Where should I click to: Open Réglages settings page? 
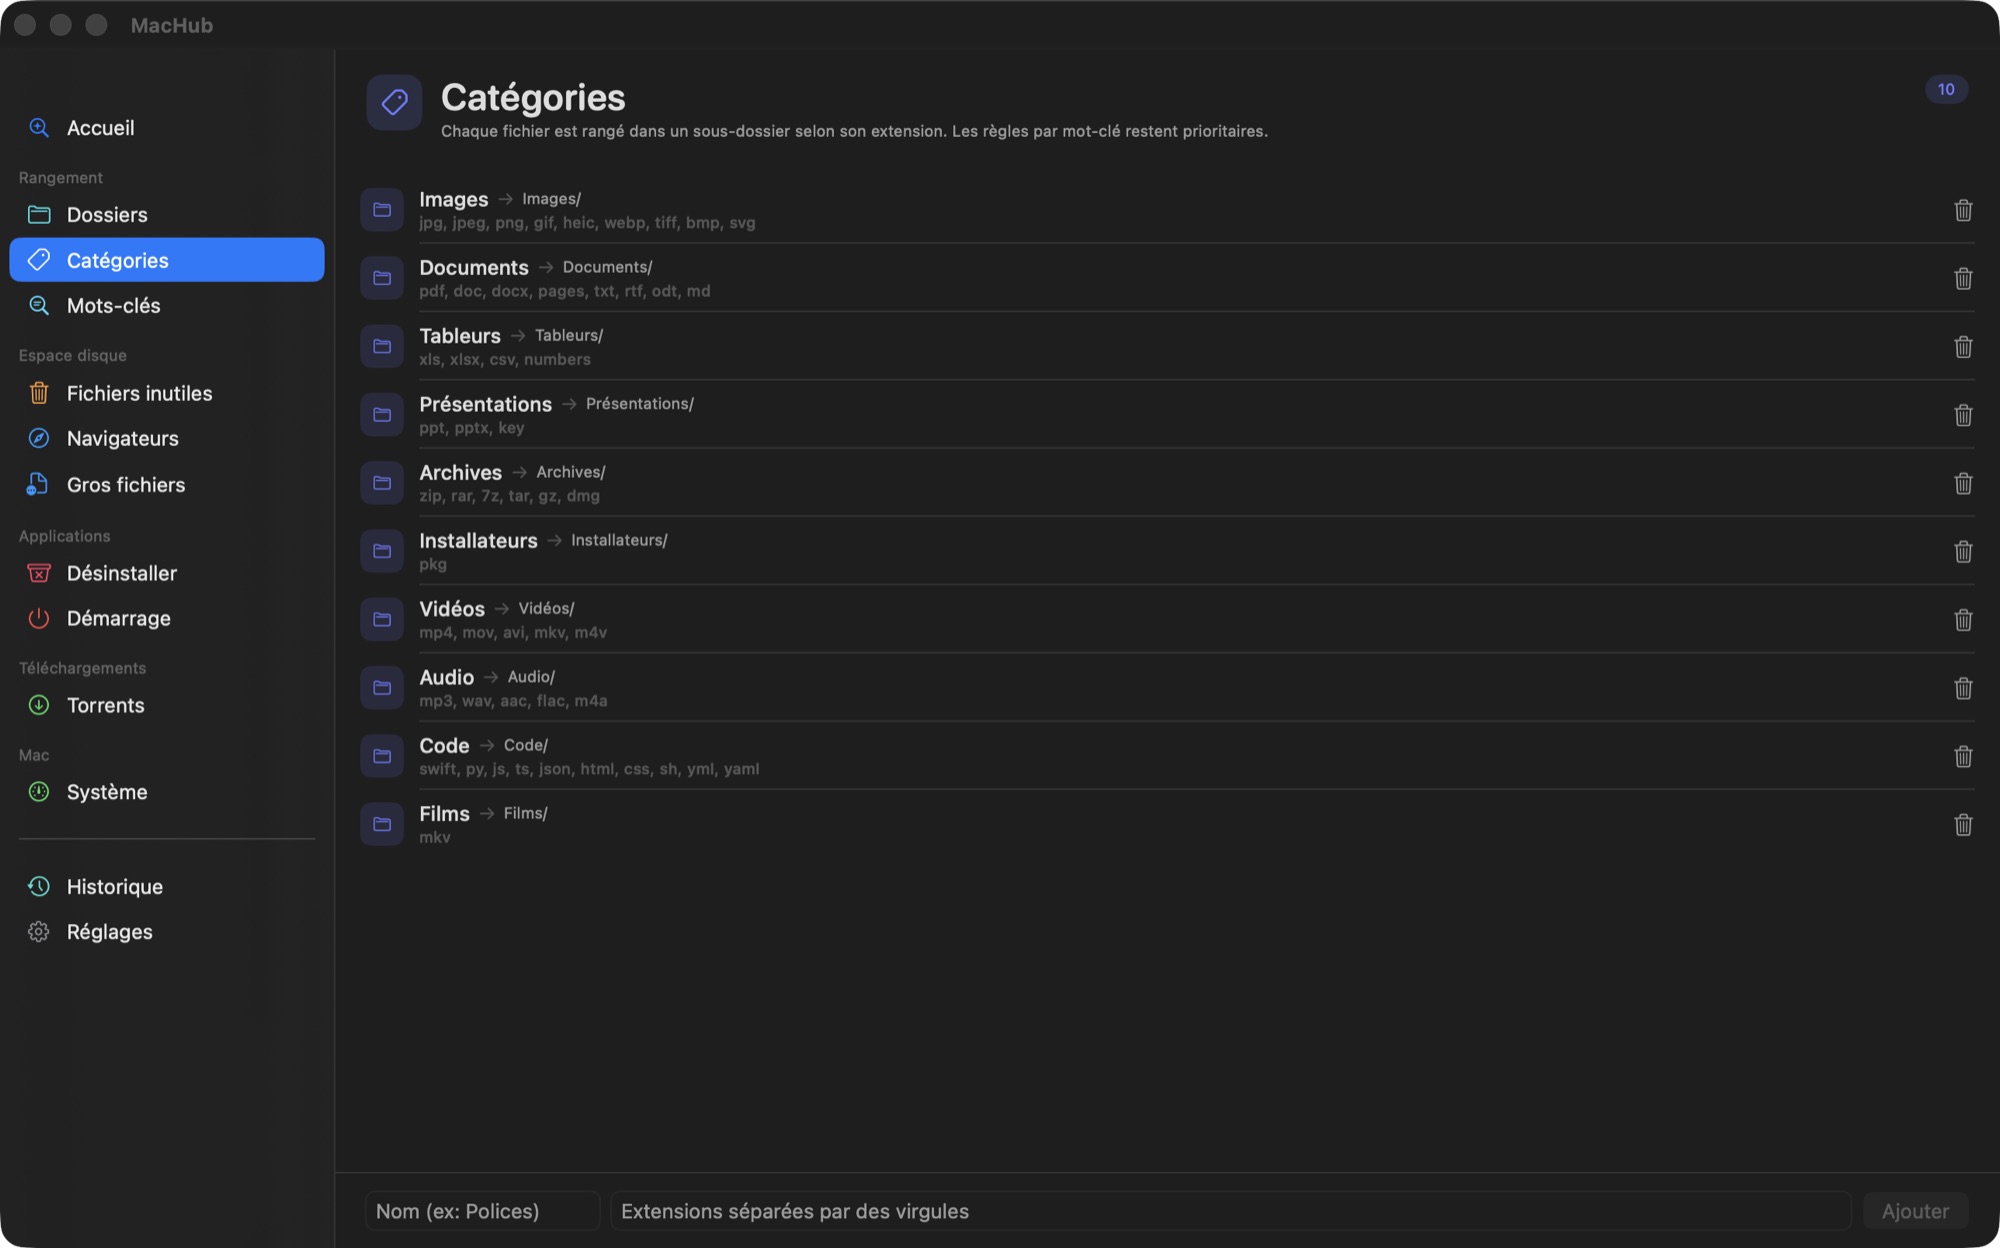click(167, 932)
